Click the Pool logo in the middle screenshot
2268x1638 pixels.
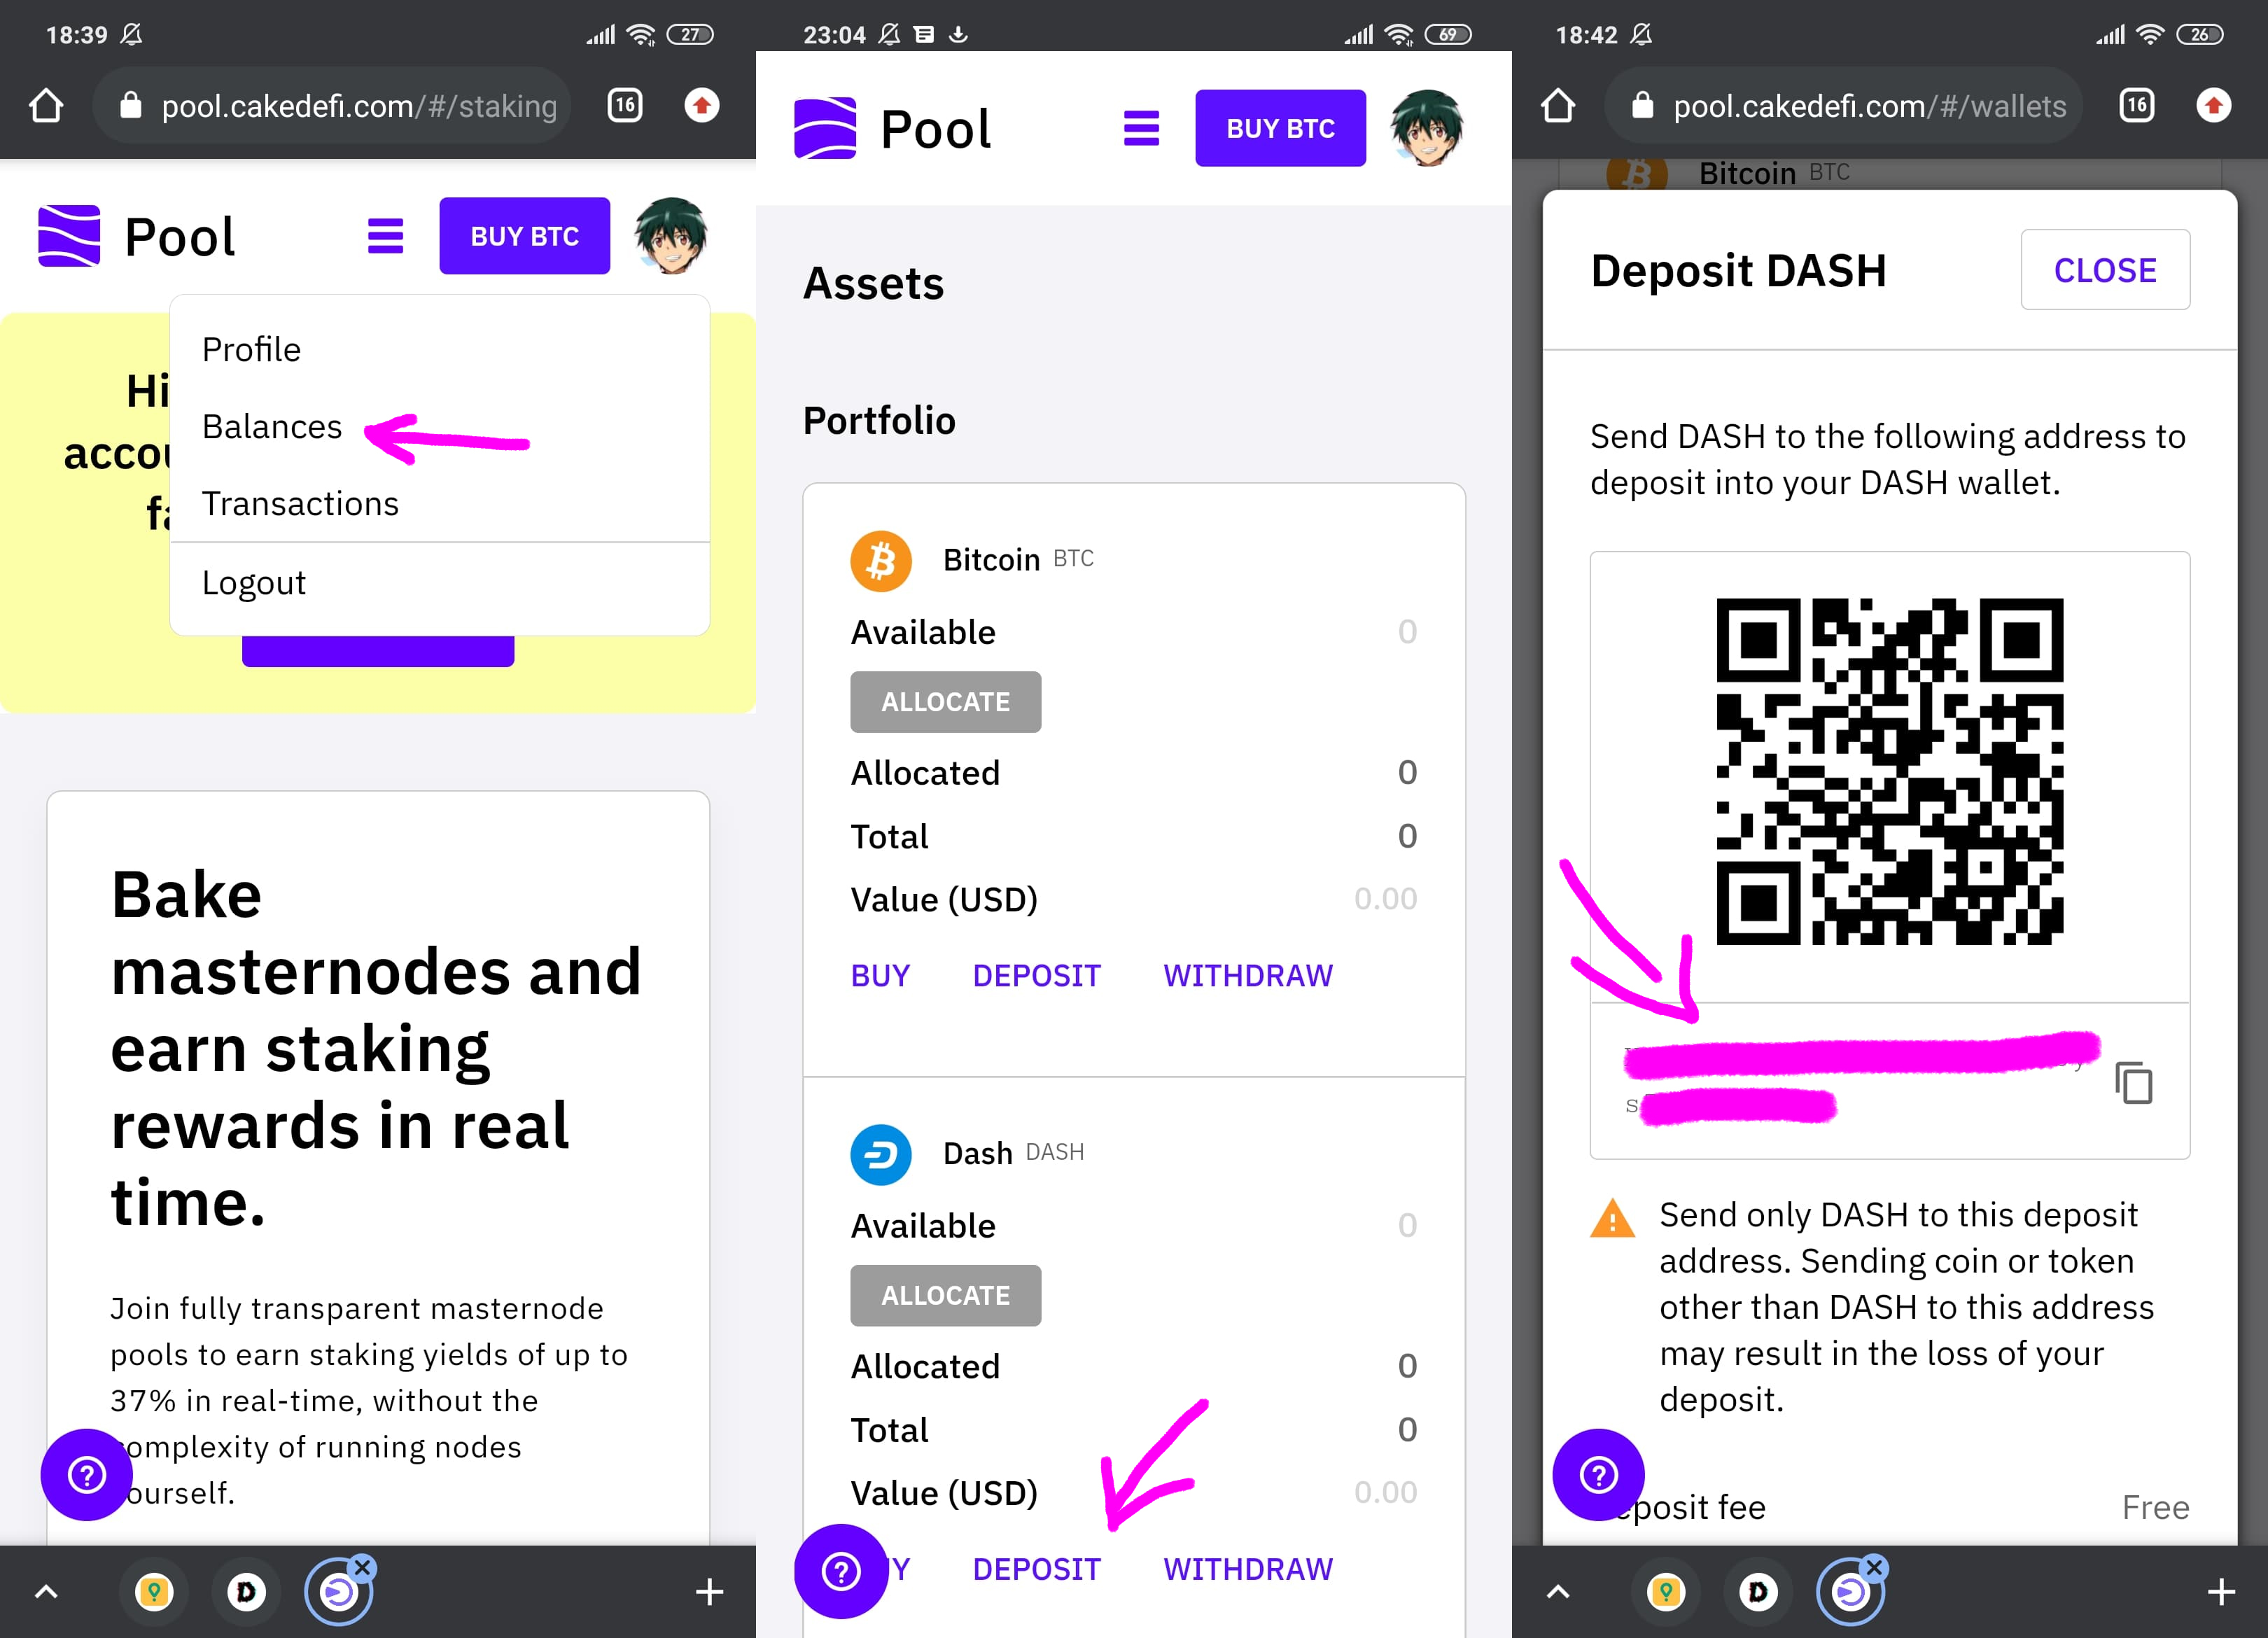[893, 129]
